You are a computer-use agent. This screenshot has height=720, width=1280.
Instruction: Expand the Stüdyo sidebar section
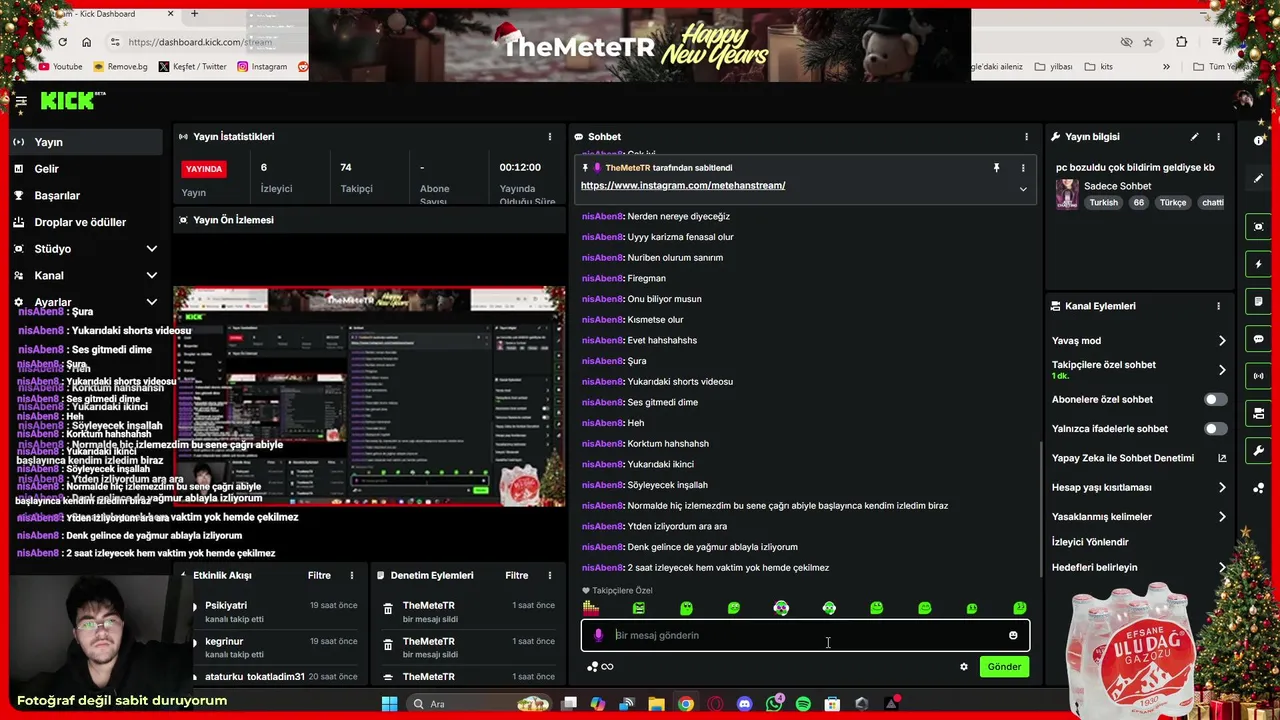[x=152, y=249]
